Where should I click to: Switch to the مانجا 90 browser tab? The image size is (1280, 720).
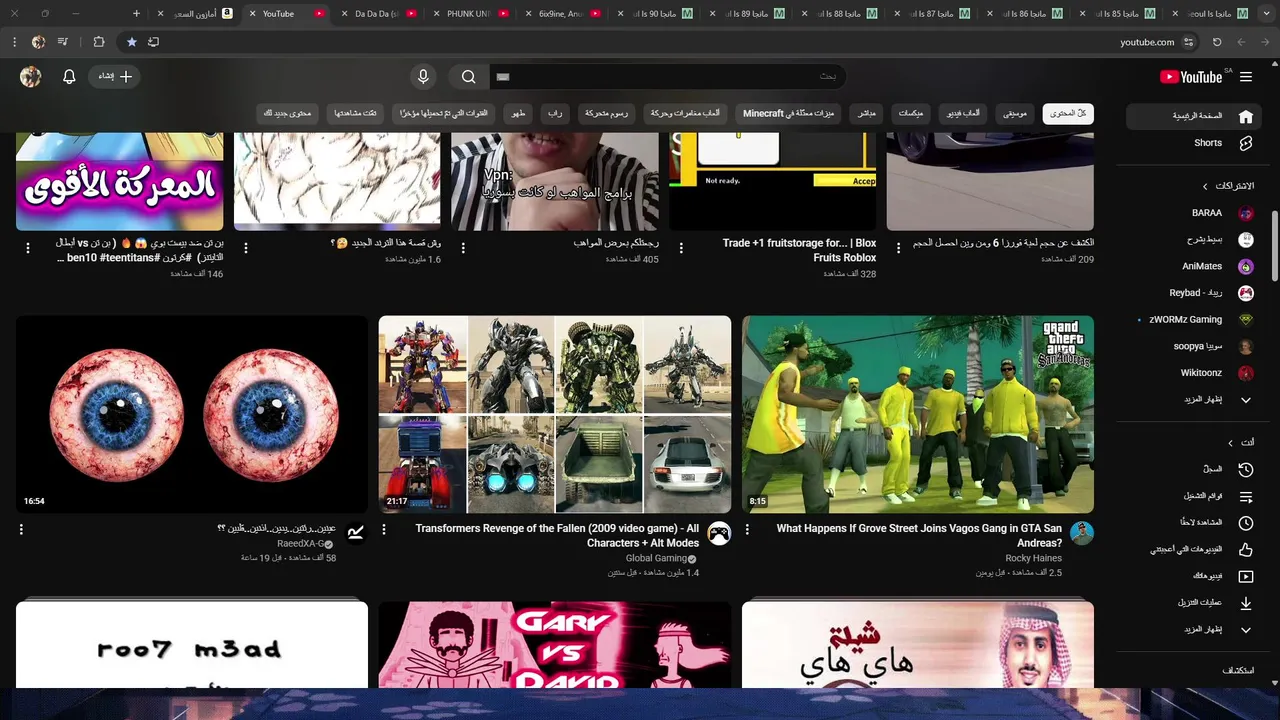654,14
